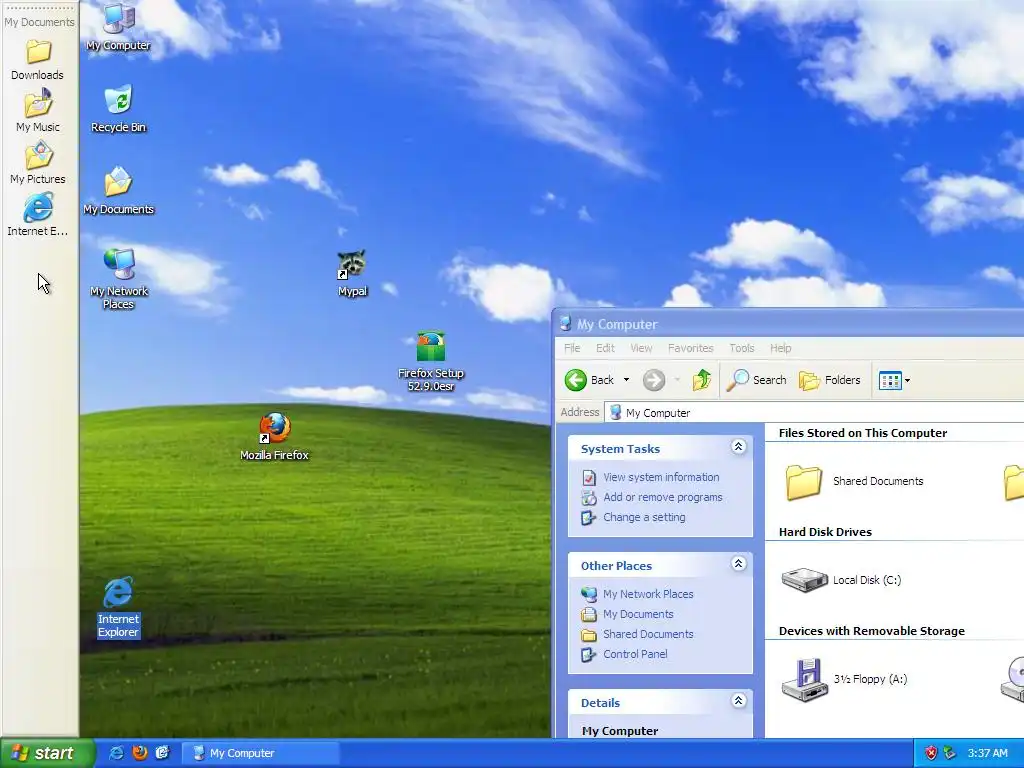Open the Tools menu in My Computer
Screen dimensions: 1024x768
(x=742, y=348)
